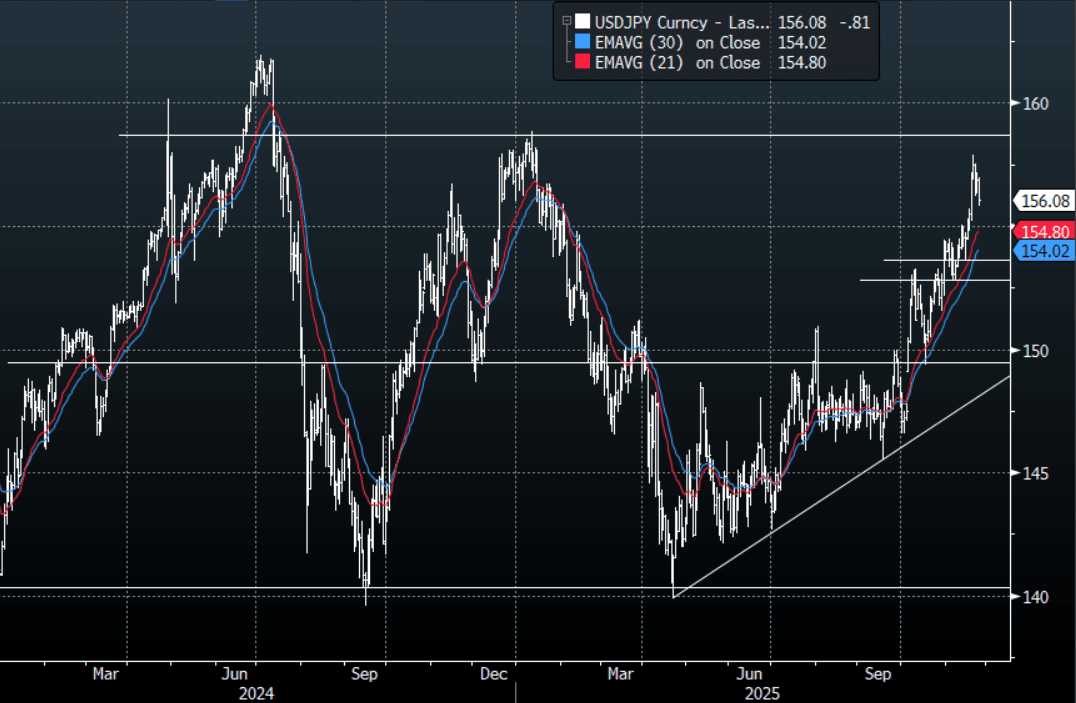Click the blue EMAVG (30) color swatch
1076x703 pixels.
[x=583, y=42]
